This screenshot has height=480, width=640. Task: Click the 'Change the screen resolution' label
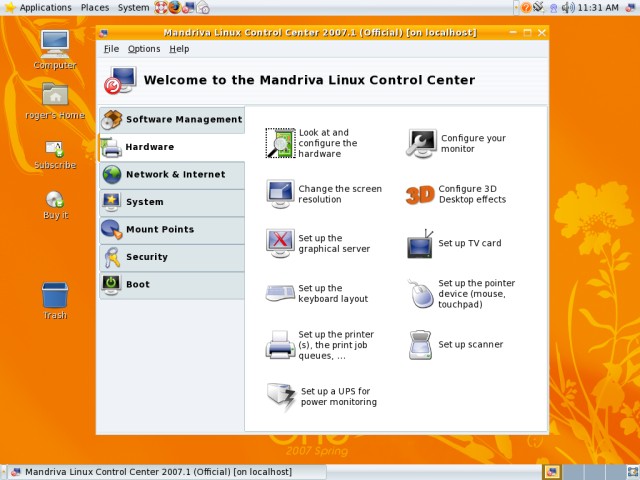coord(340,194)
